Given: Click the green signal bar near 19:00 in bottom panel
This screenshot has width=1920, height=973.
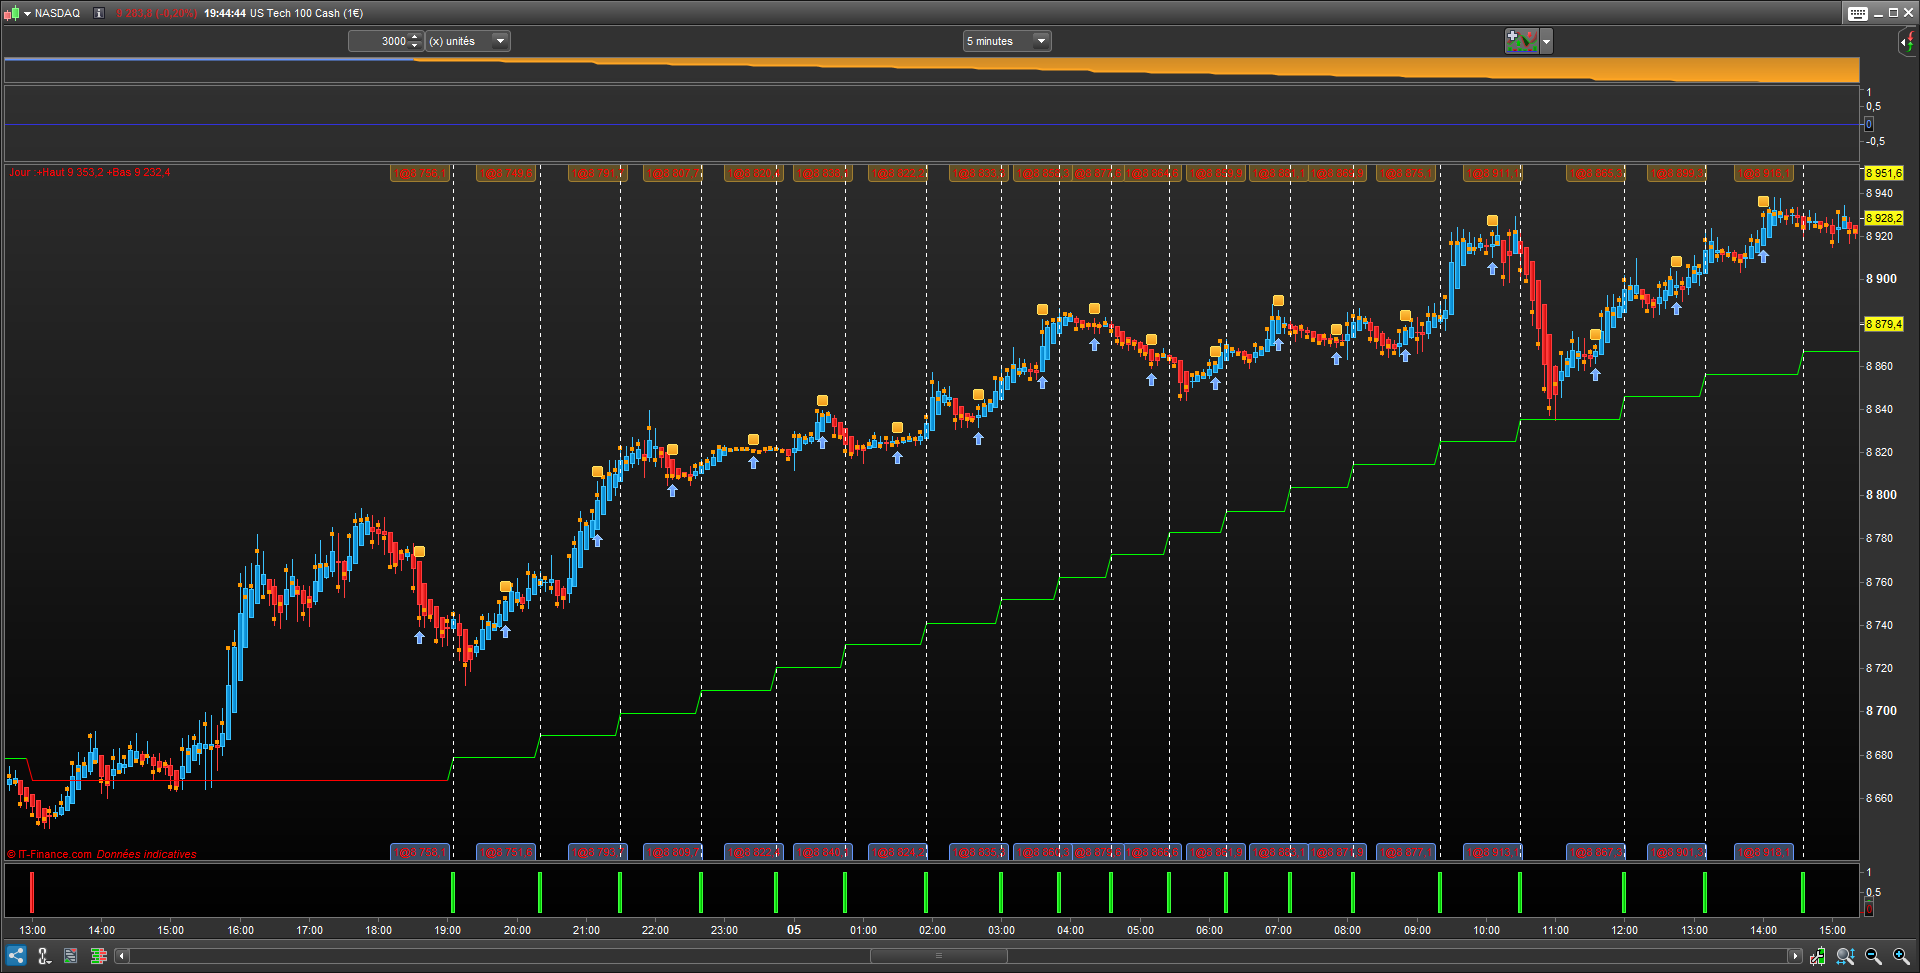Looking at the screenshot, I should coord(453,892).
